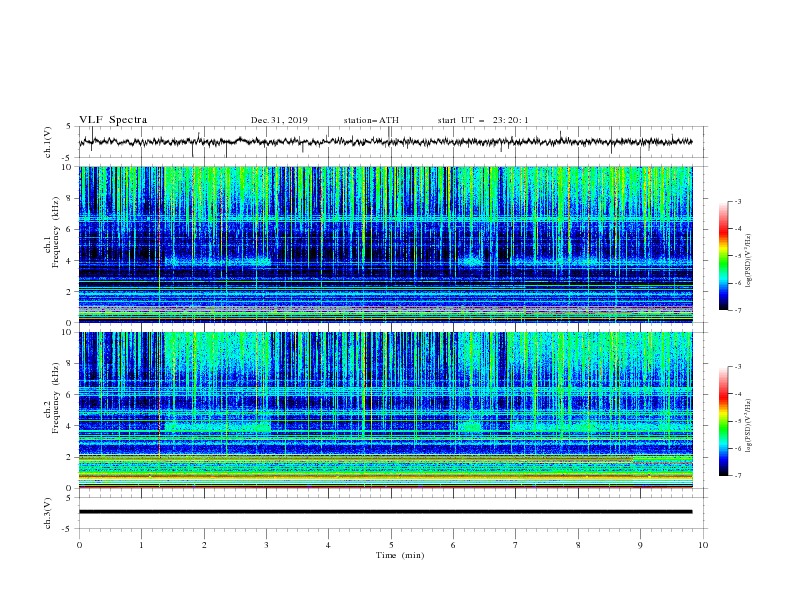Click the ch.1 spectrogram color scale bar

click(x=724, y=256)
